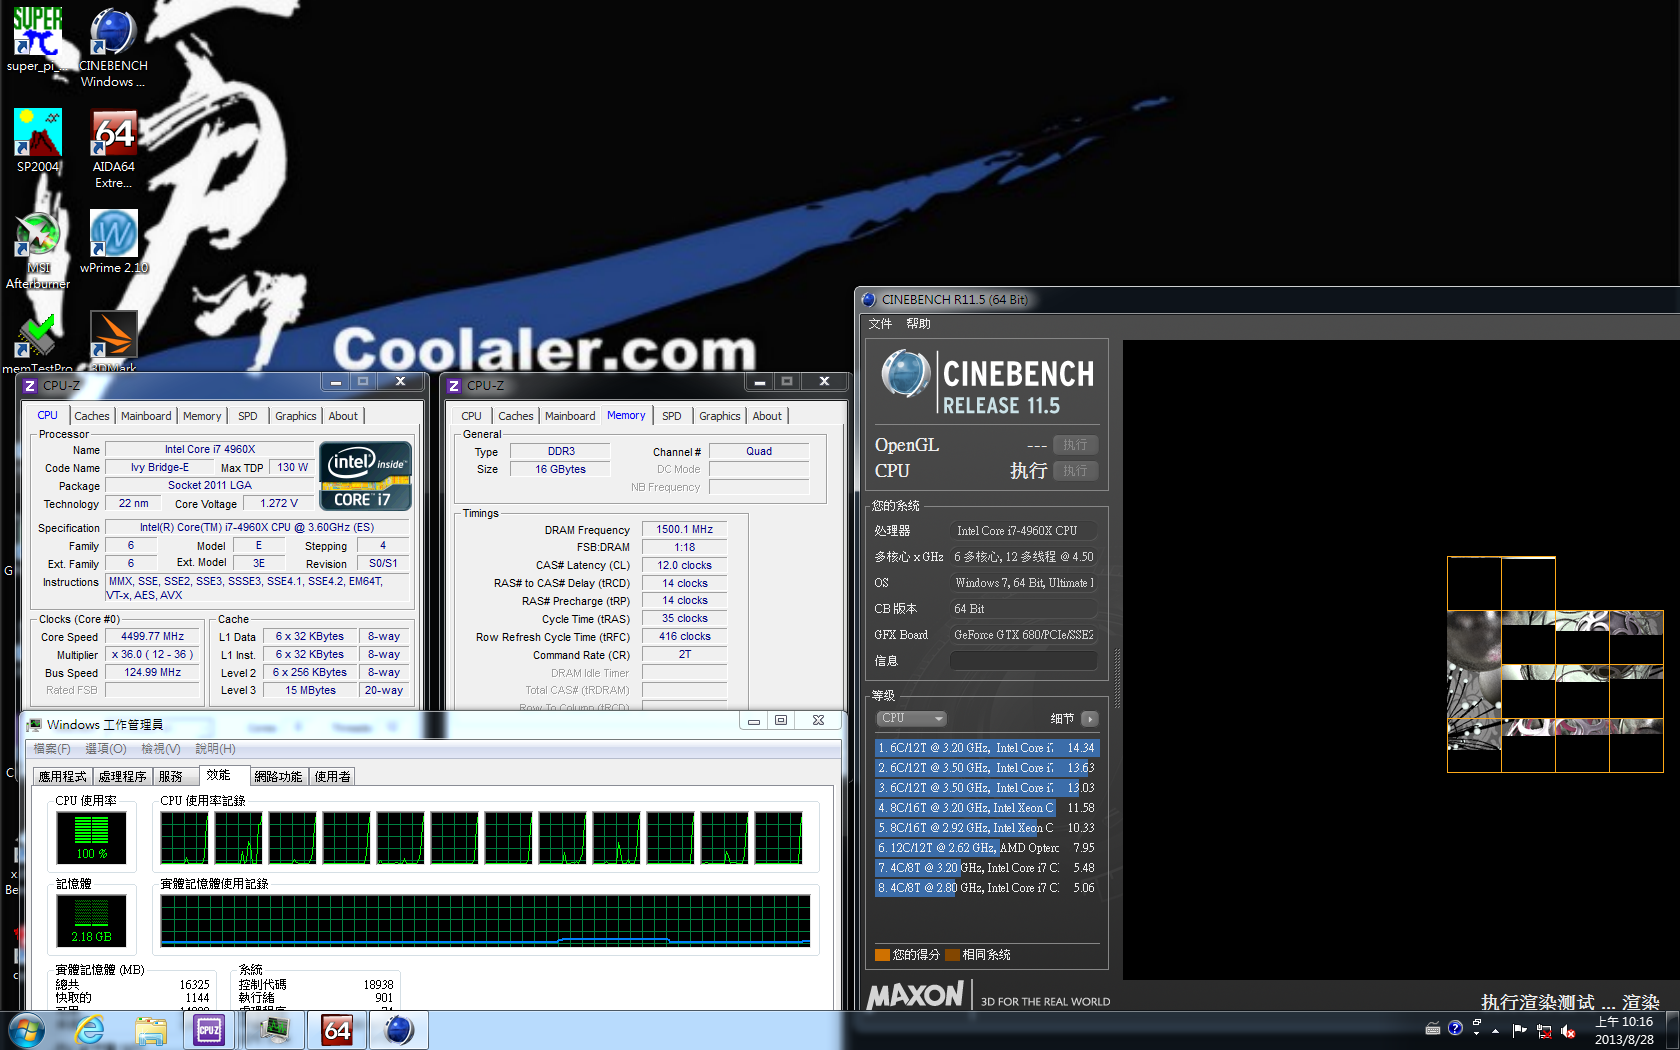Click the blue help tray icon
Viewport: 1680px width, 1050px height.
coord(1455,1028)
